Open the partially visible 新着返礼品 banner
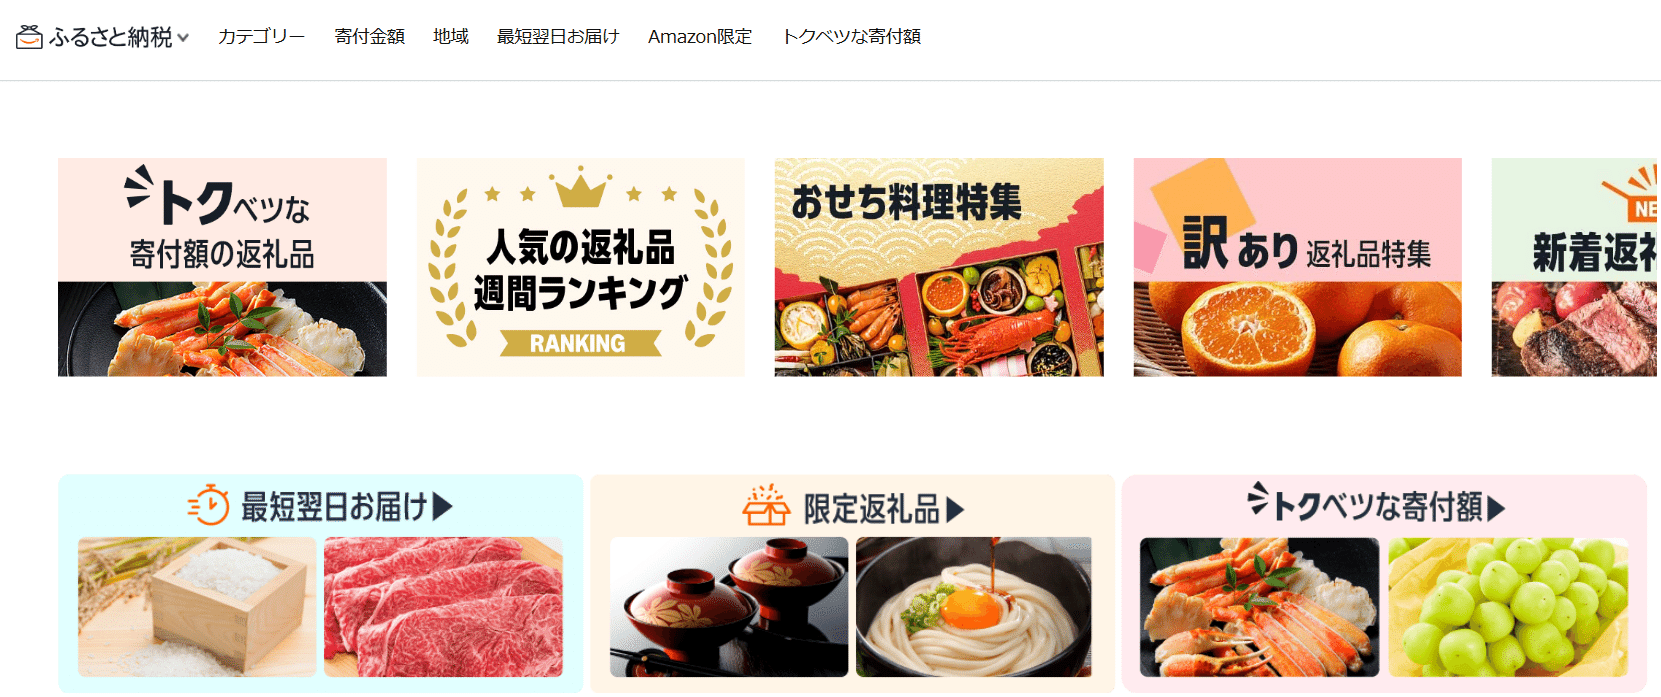 click(x=1576, y=267)
